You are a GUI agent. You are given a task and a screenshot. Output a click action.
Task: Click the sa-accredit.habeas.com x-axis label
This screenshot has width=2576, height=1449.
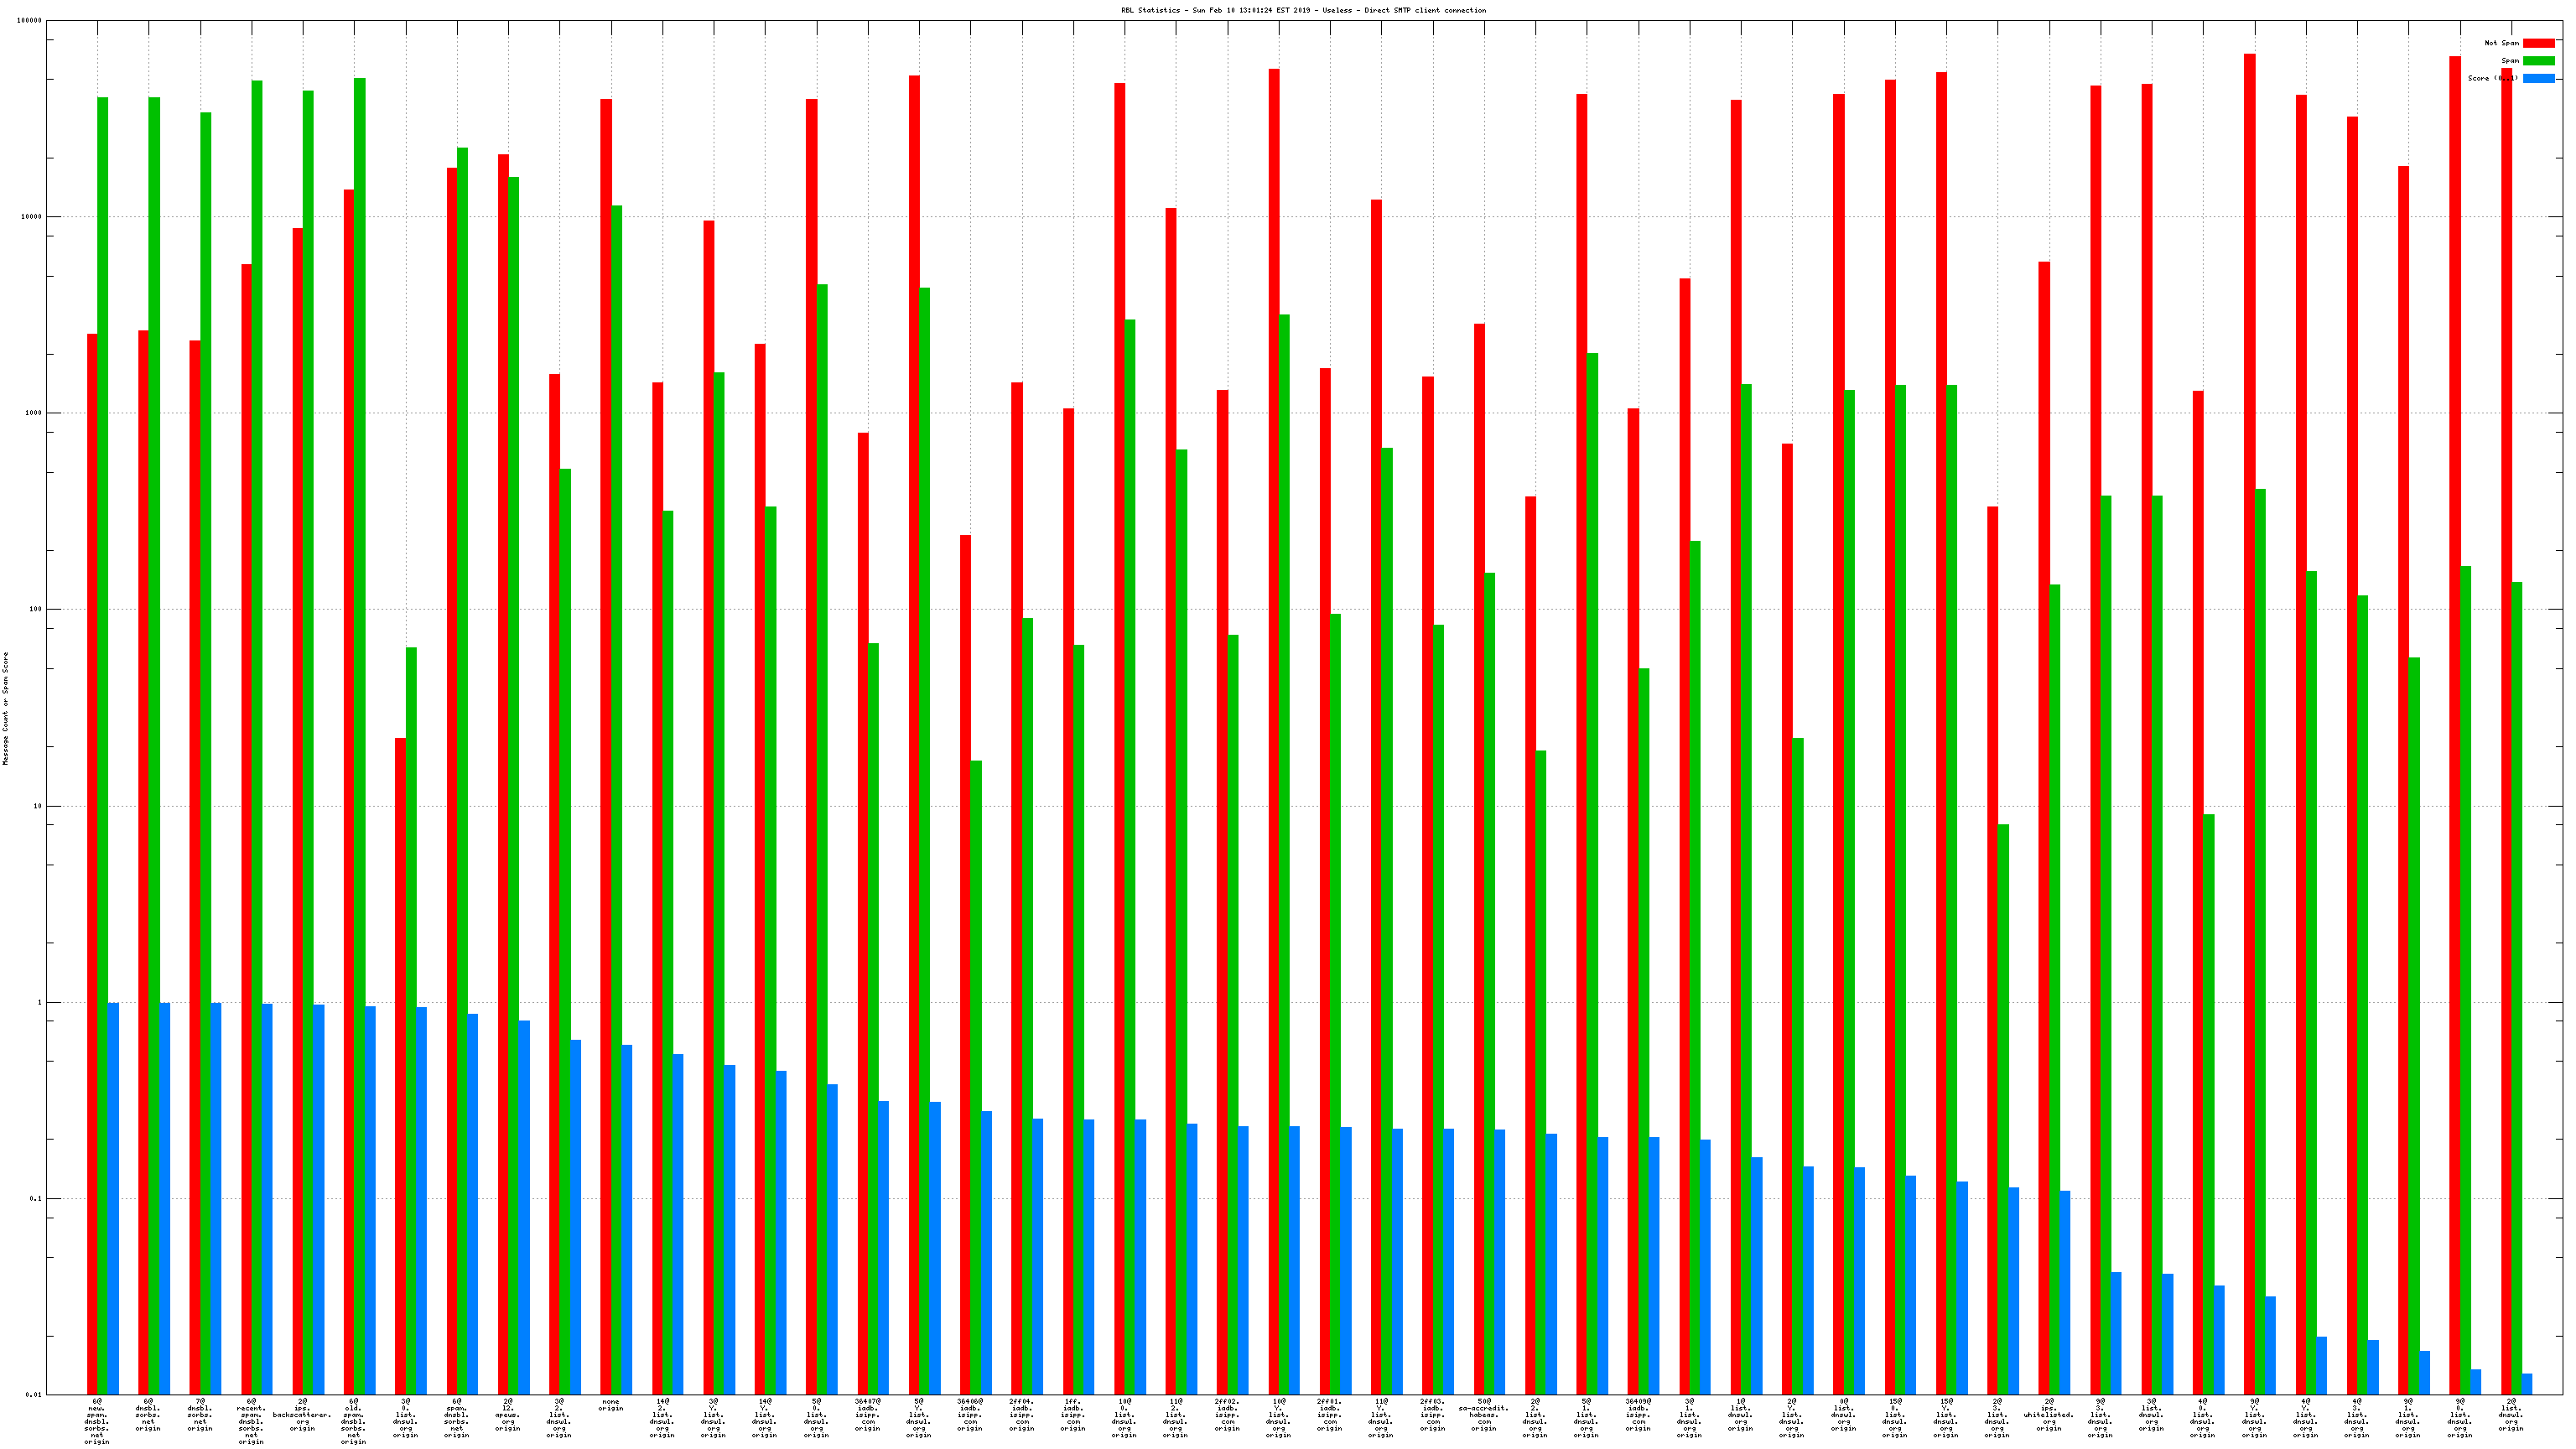1483,1415
